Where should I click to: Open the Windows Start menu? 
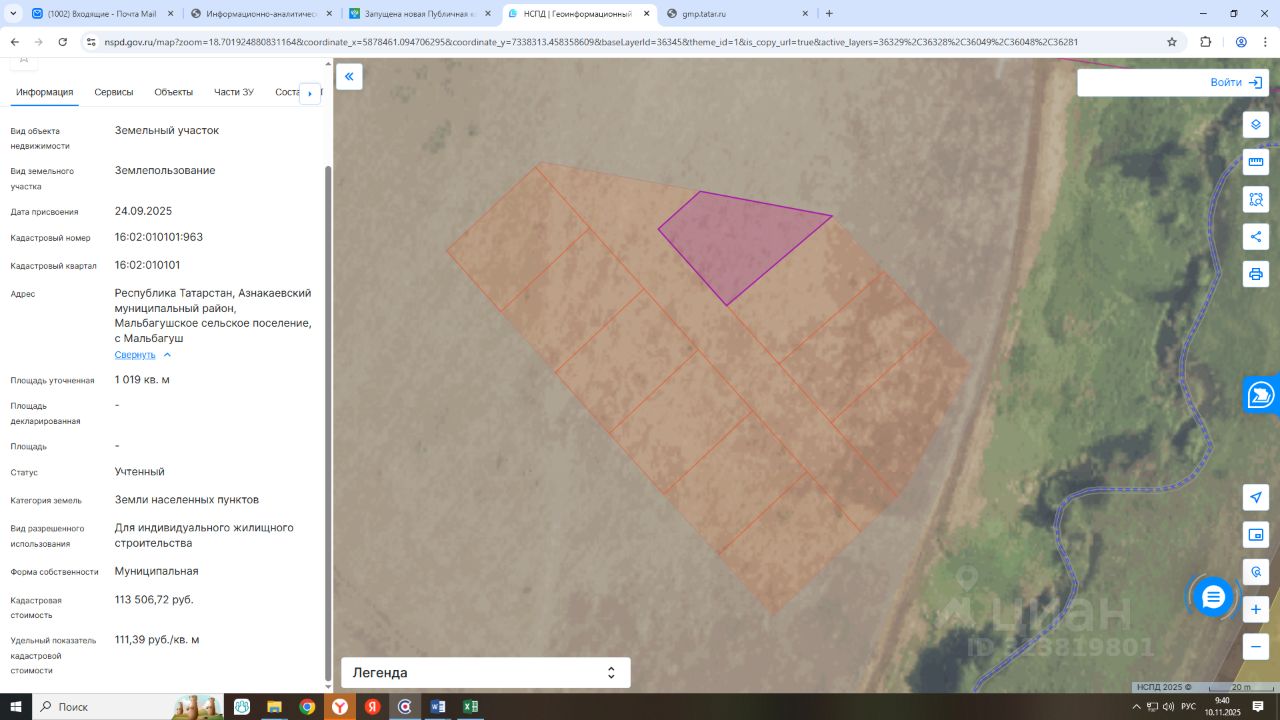16,707
